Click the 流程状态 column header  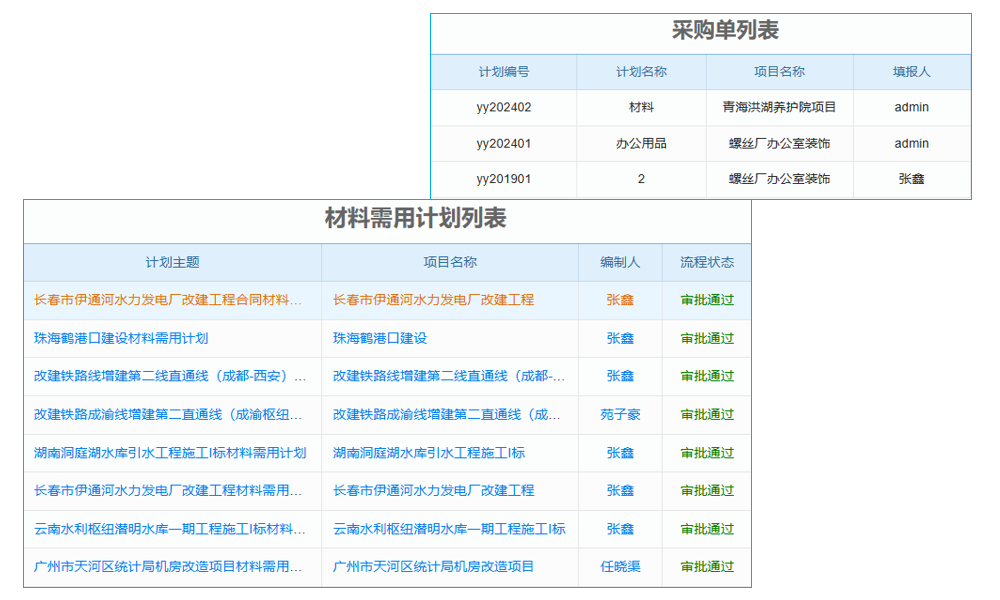[706, 262]
